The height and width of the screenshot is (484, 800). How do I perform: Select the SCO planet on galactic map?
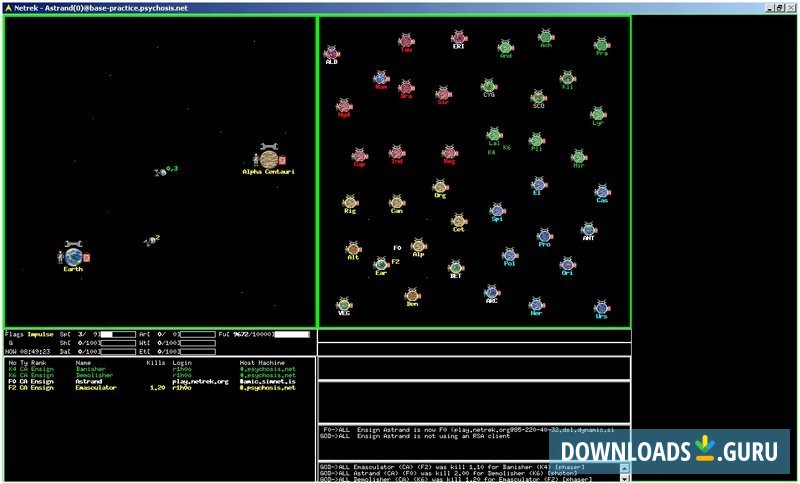538,97
